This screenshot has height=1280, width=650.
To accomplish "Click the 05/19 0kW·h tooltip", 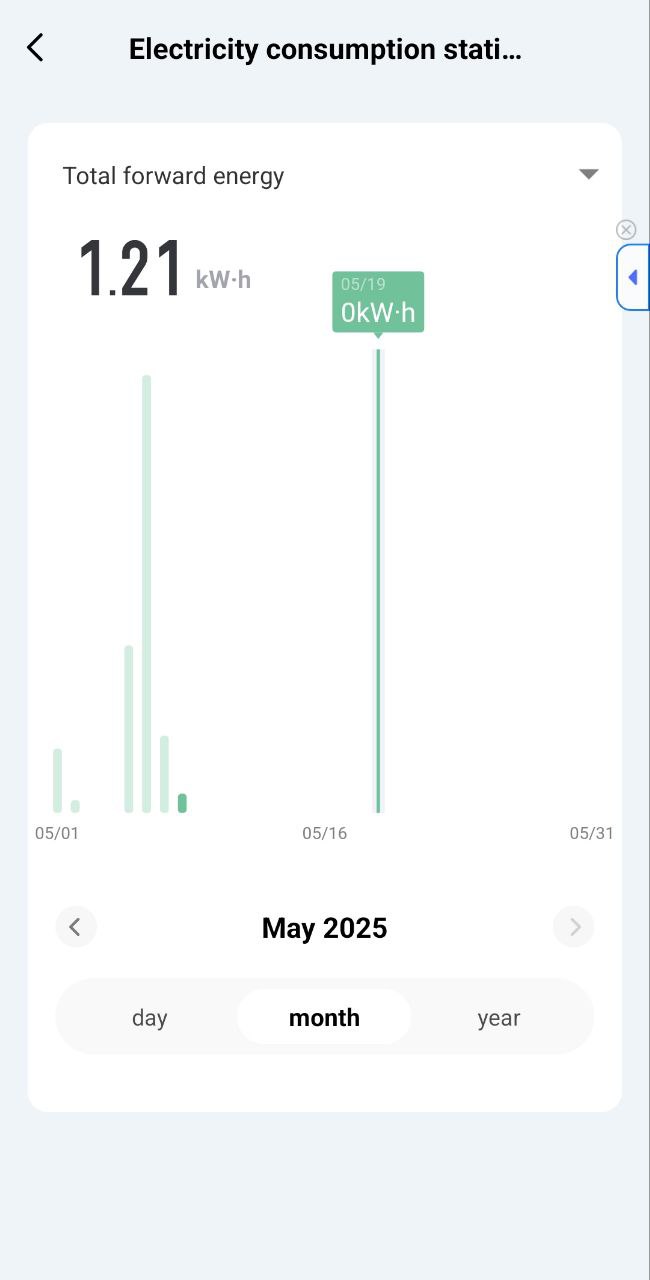I will point(378,301).
